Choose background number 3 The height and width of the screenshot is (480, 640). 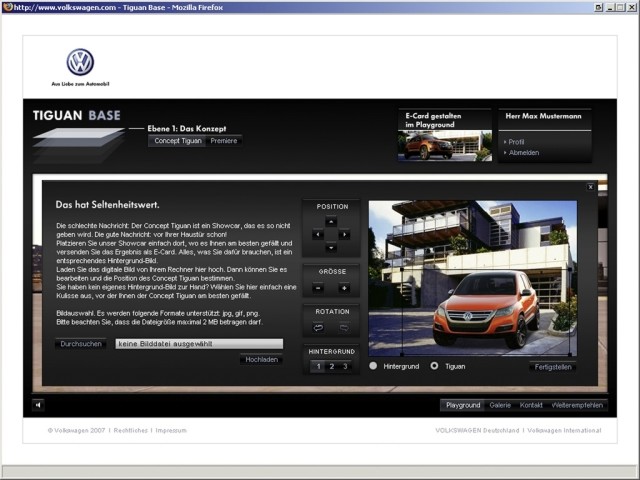(x=345, y=366)
